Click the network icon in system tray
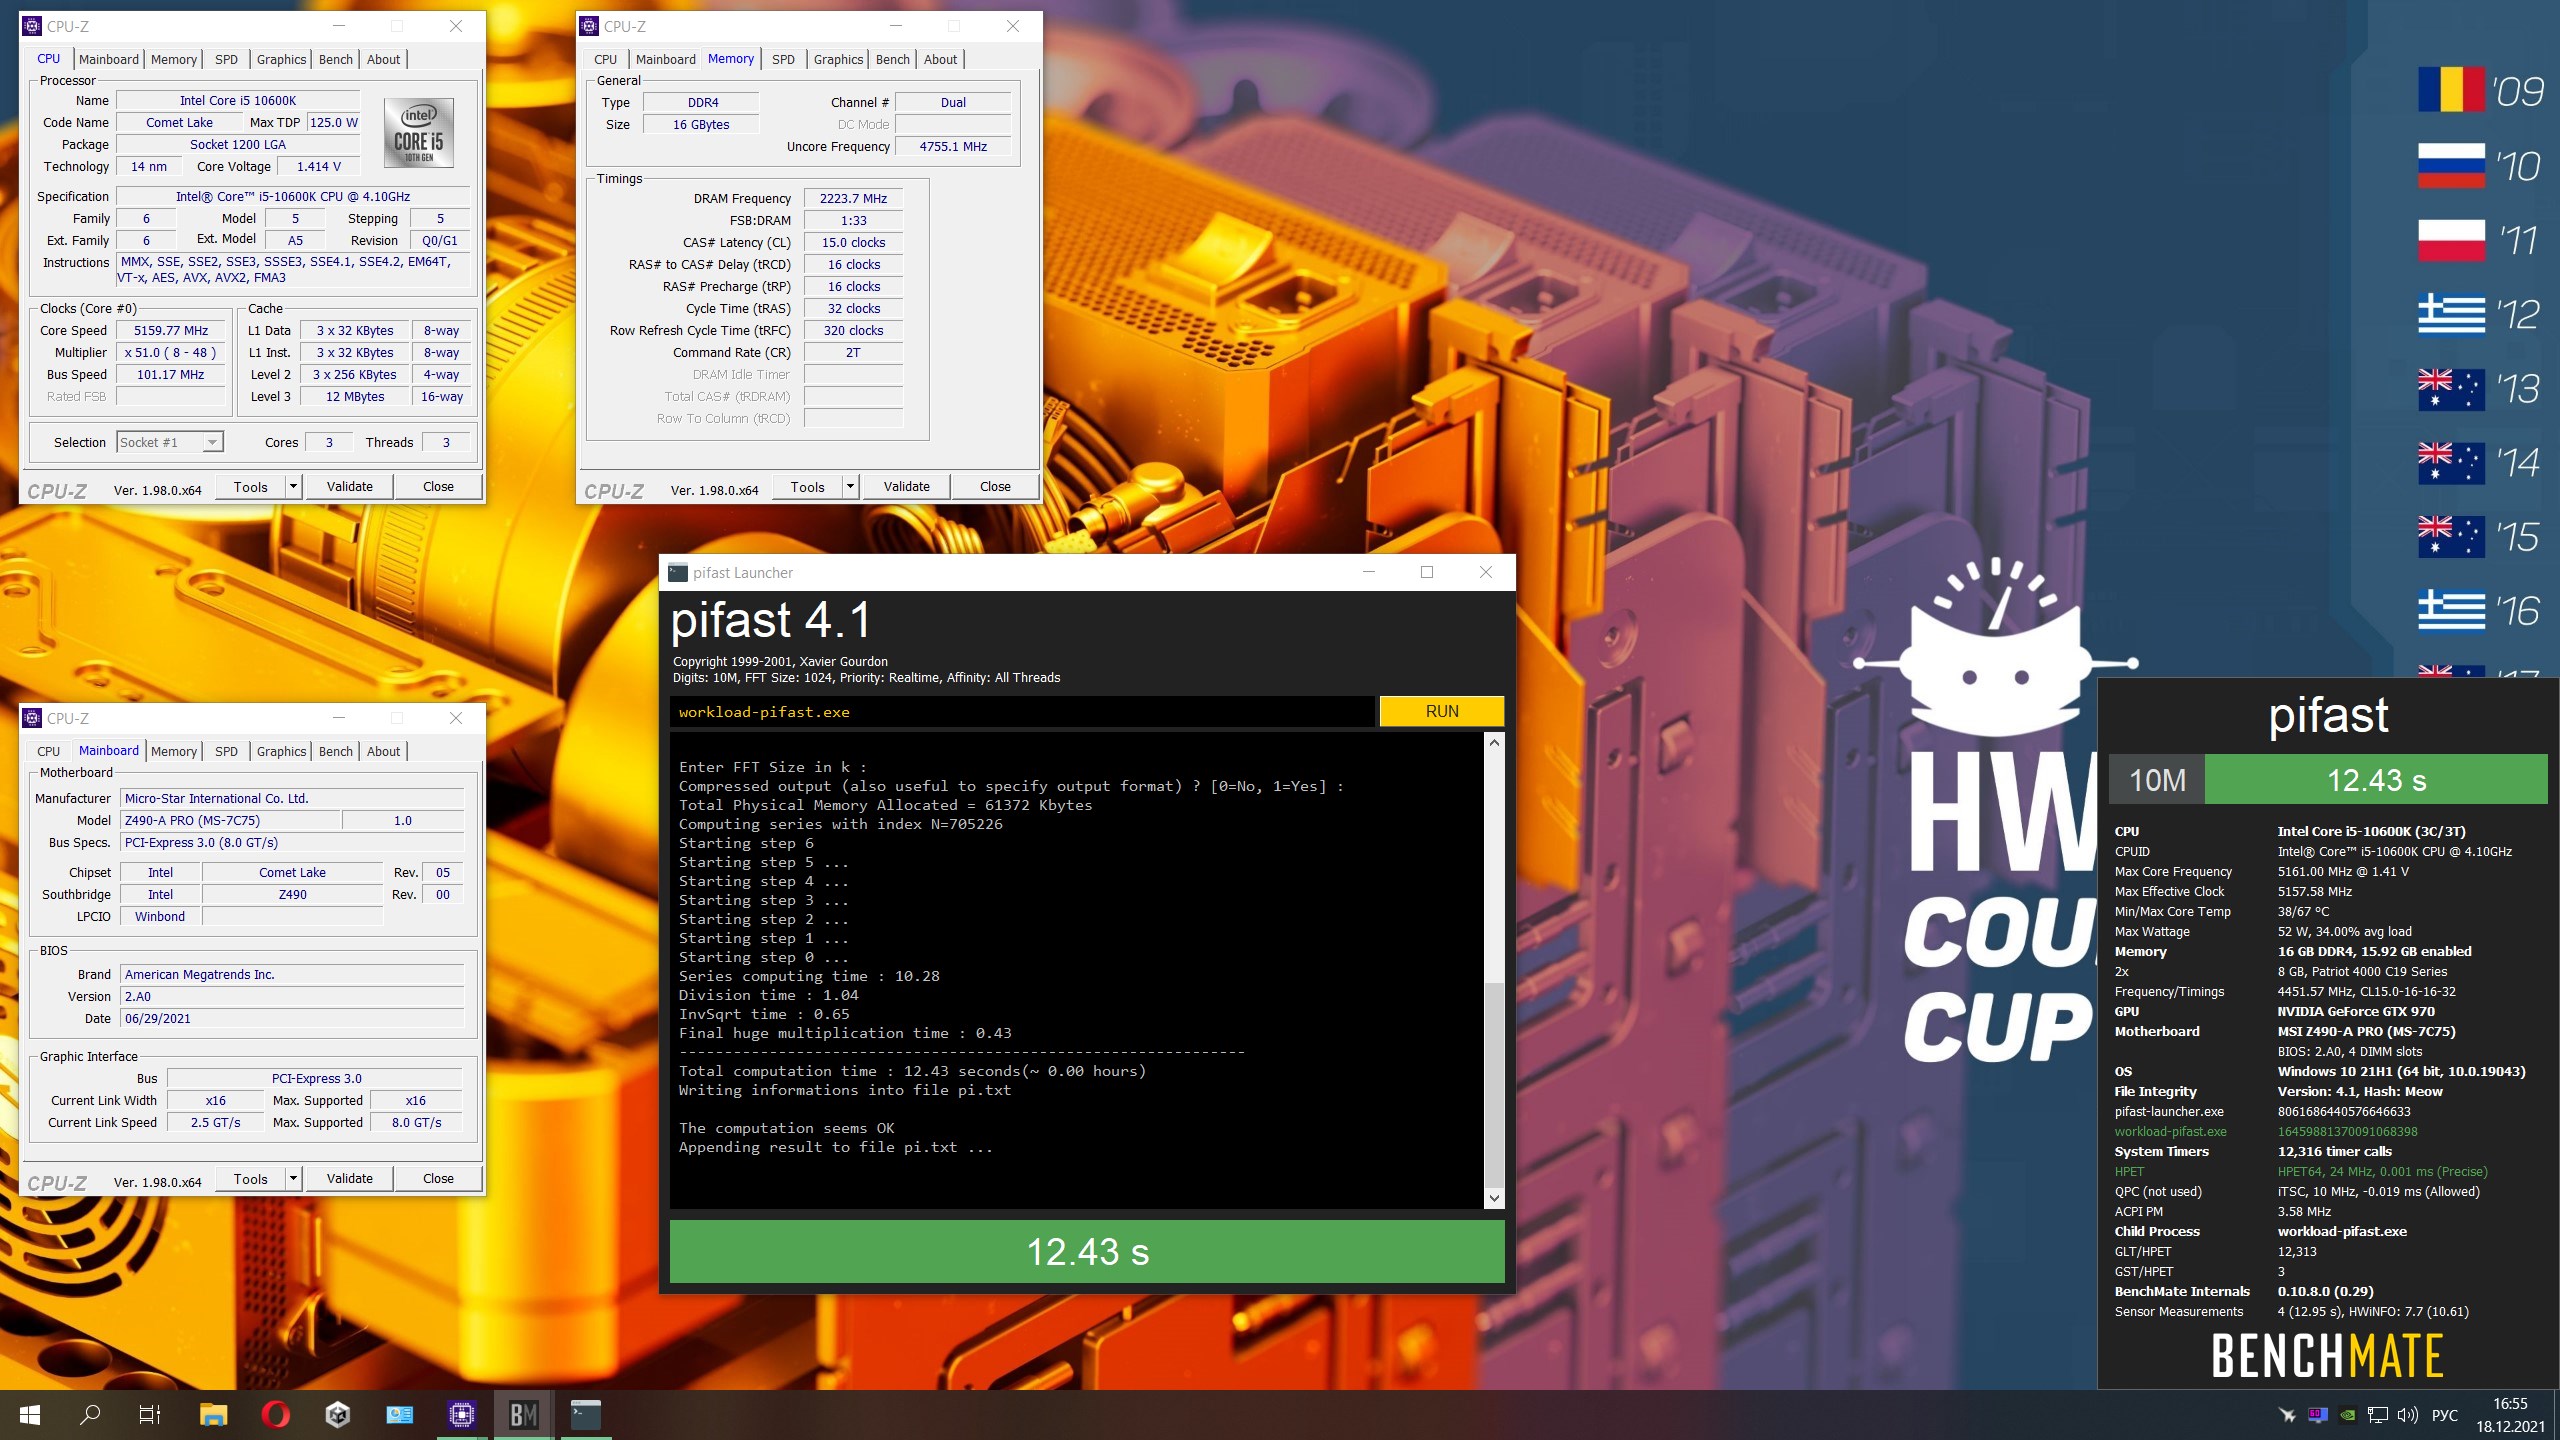The image size is (2560, 1440). tap(2378, 1415)
